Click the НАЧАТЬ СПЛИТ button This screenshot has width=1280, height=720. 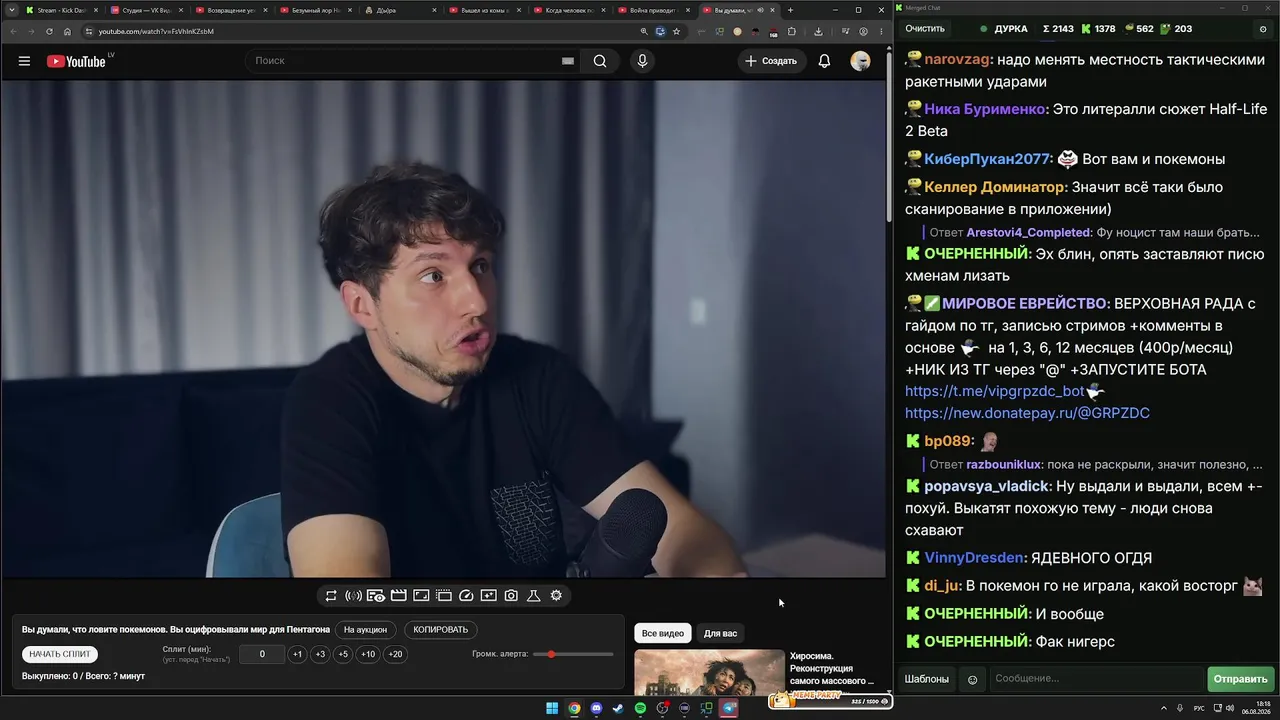pos(60,655)
